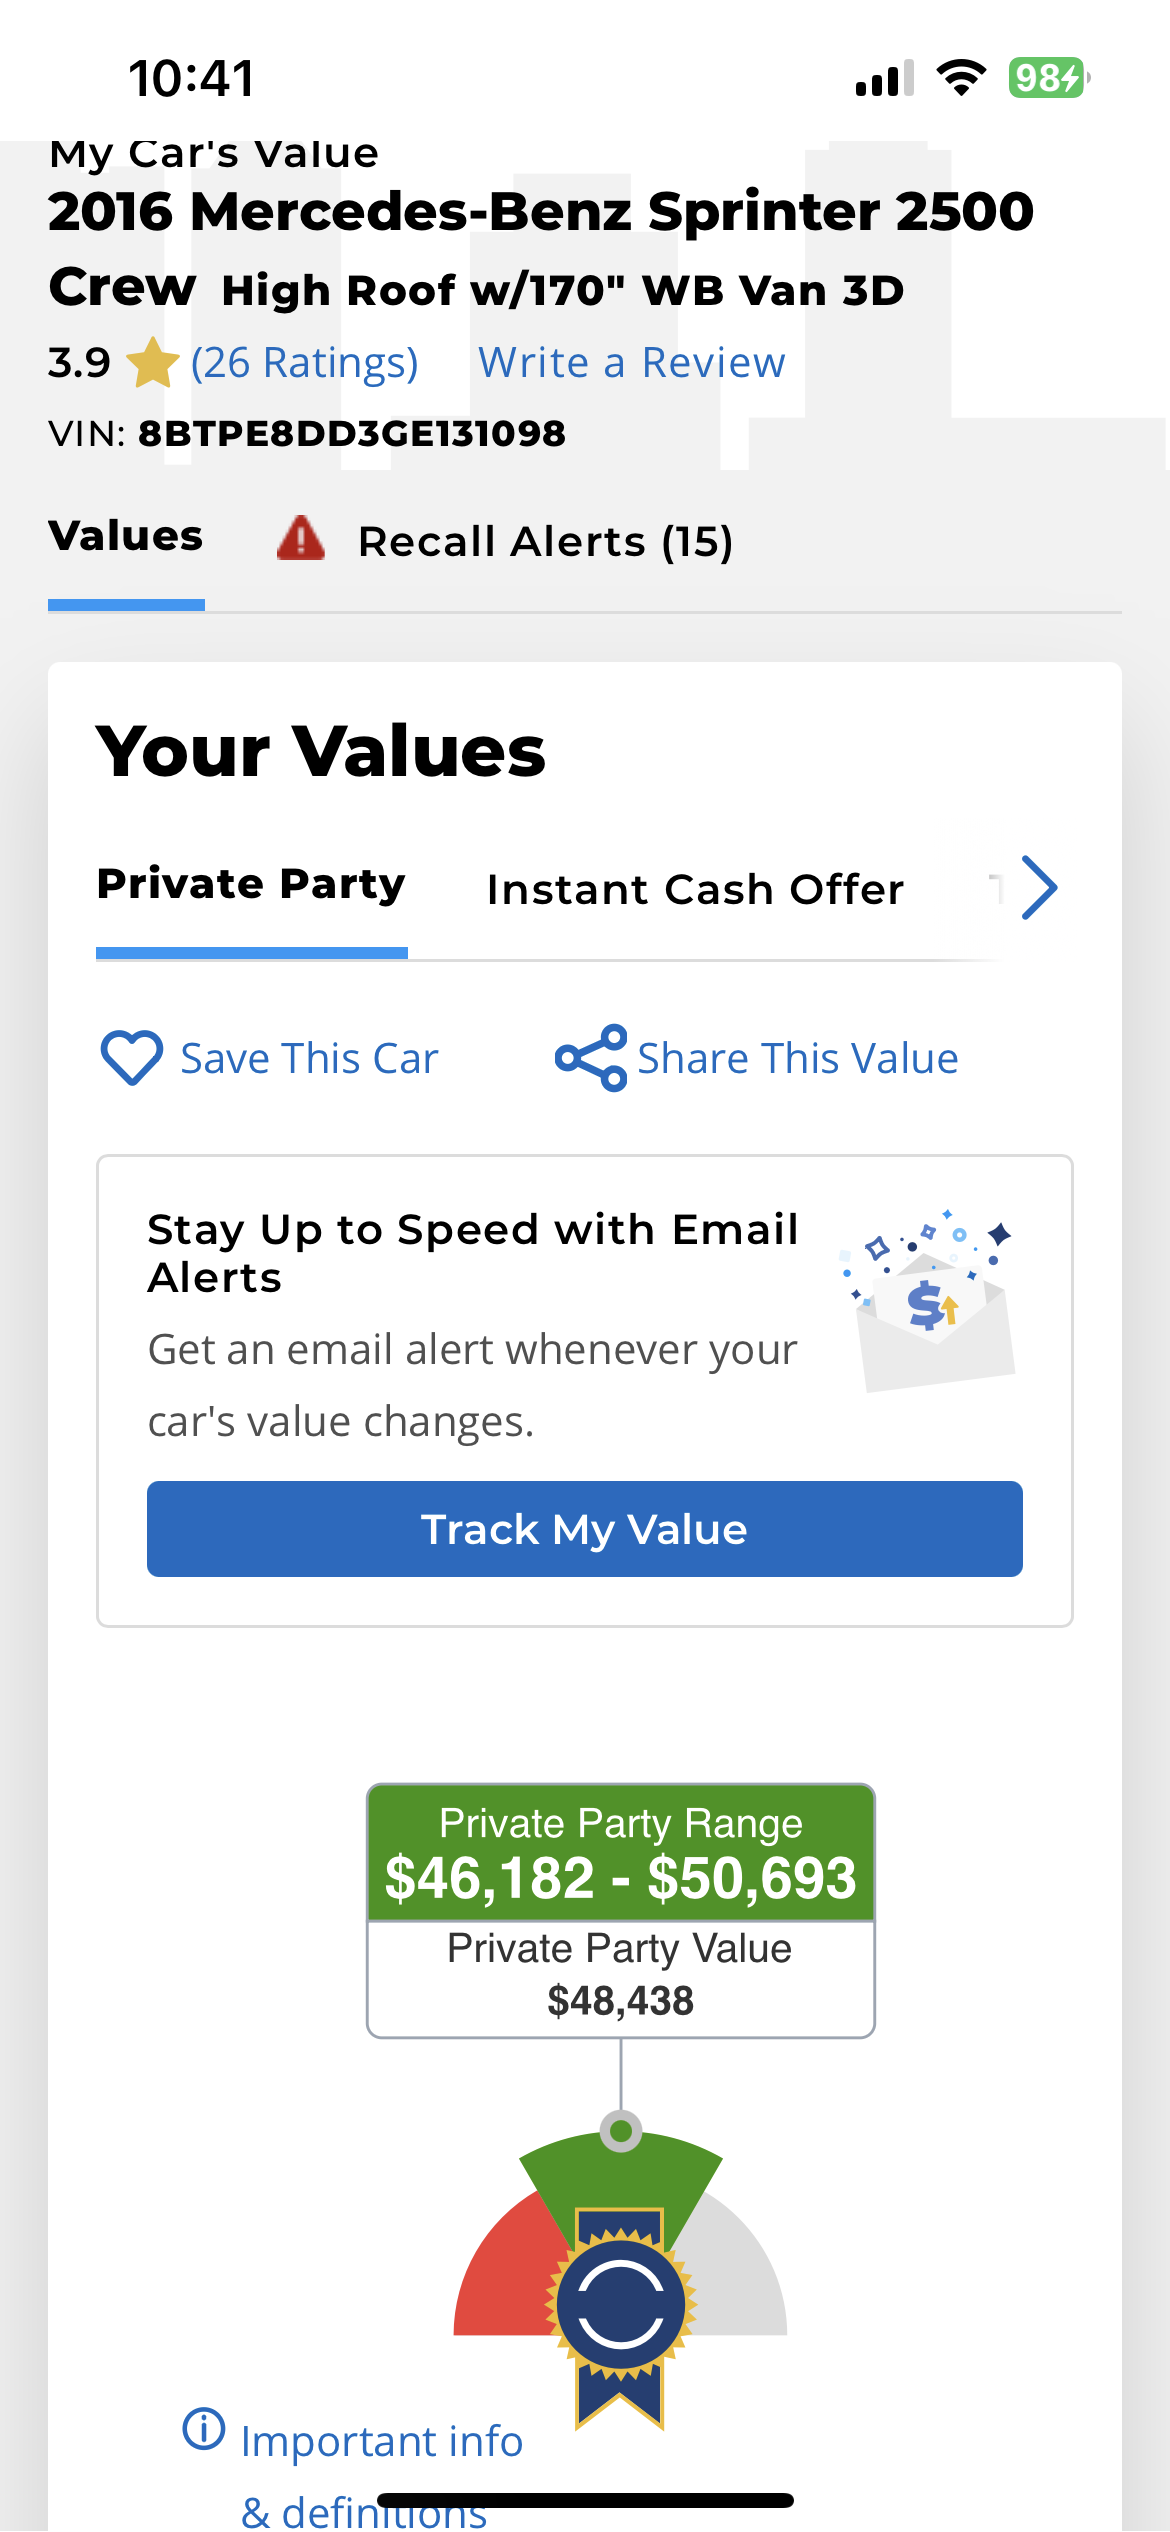1170x2532 pixels.
Task: Open the (26 Ratings) link
Action: pos(304,362)
